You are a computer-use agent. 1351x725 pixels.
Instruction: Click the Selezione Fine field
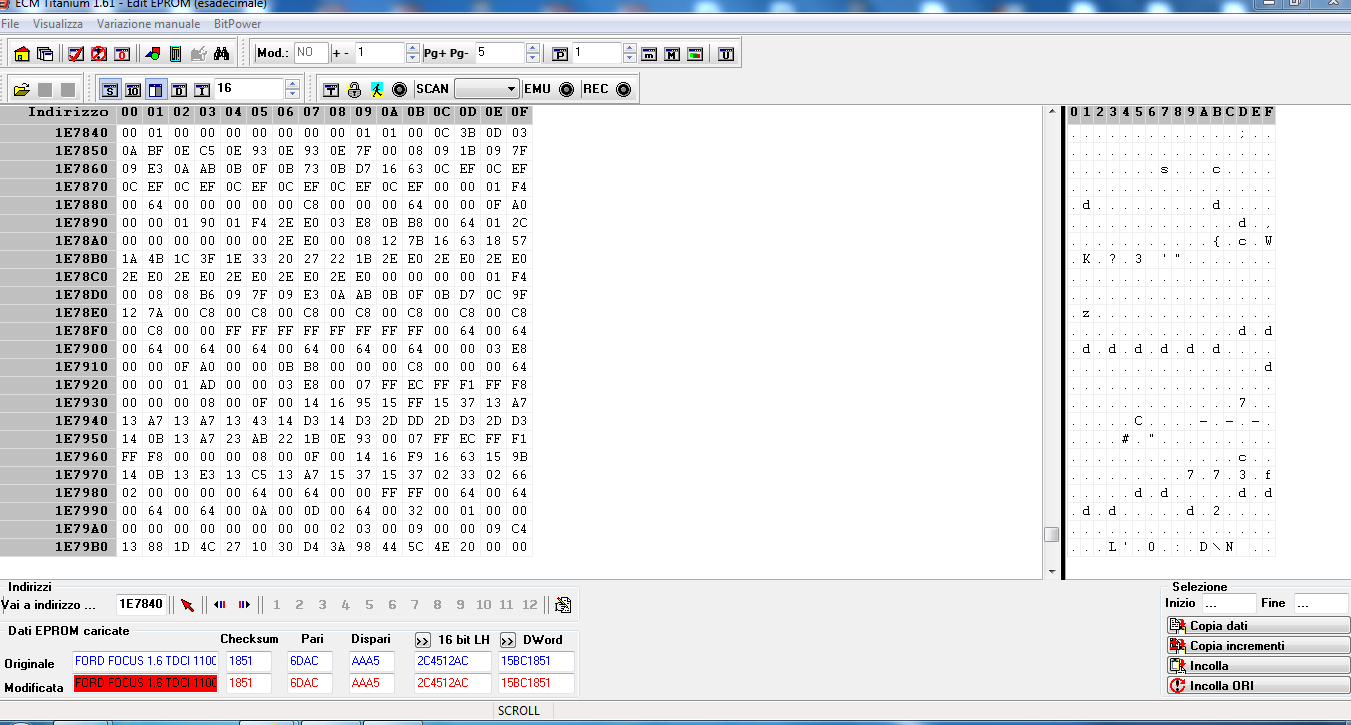point(1320,604)
